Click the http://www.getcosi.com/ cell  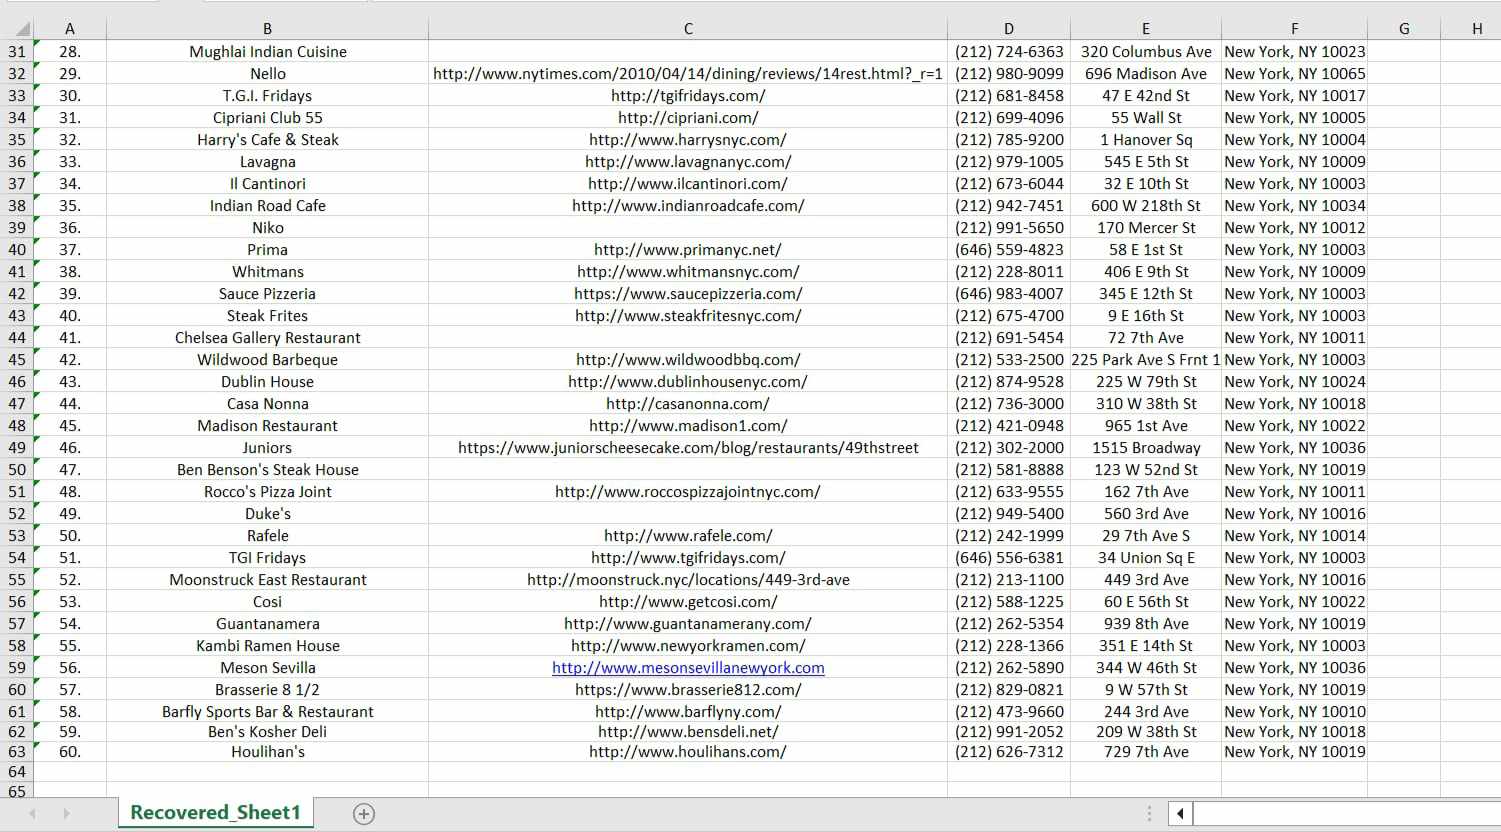point(688,602)
